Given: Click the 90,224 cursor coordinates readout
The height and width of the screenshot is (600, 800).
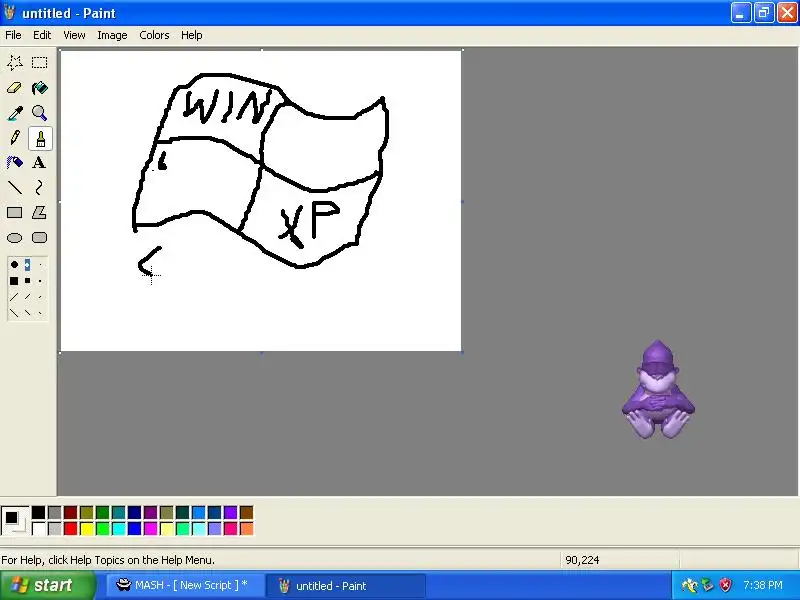Looking at the screenshot, I should (x=582, y=560).
